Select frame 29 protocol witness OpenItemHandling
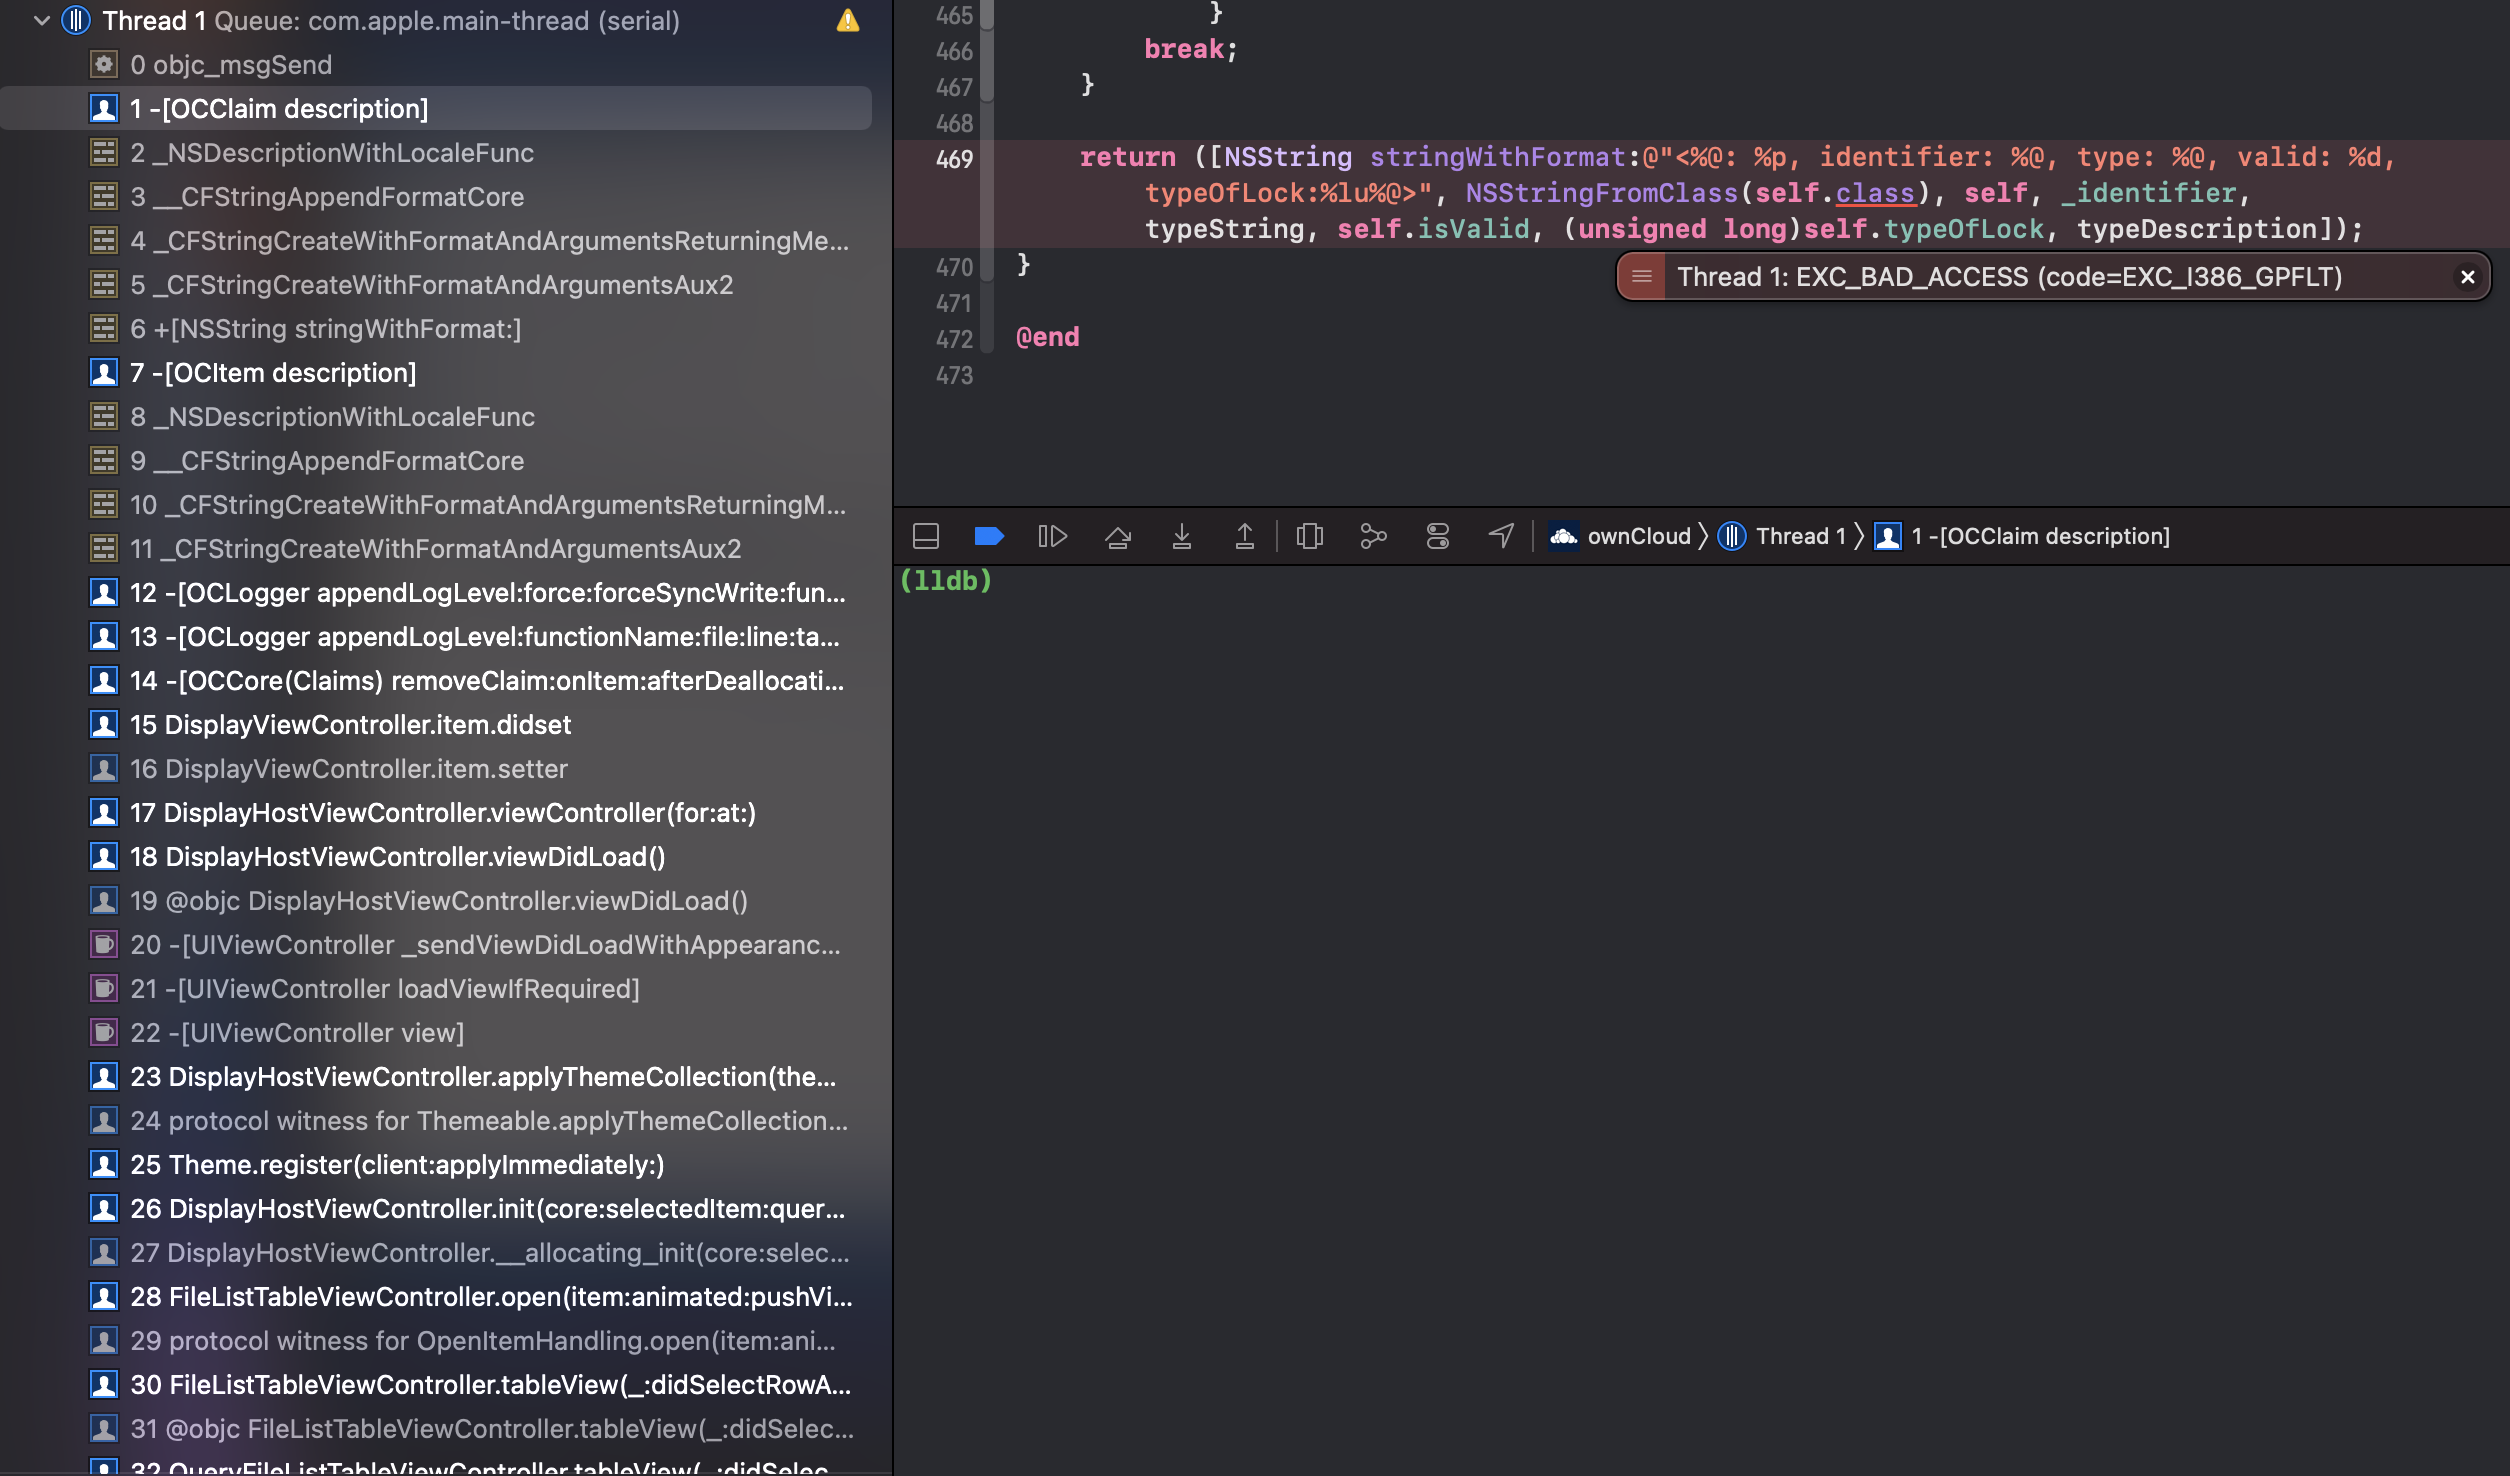 436,1341
